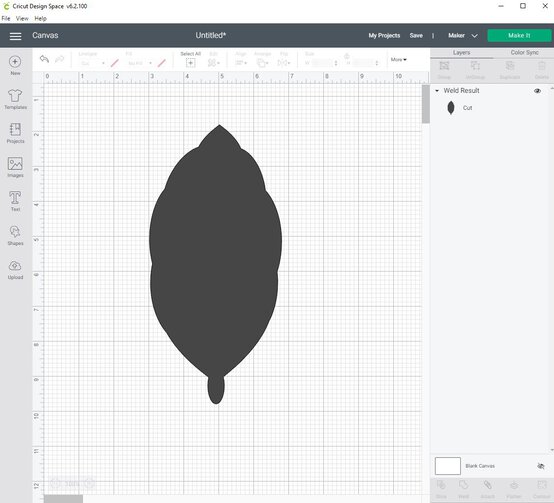Expand the More toolbar menu
554x503 pixels.
pos(399,59)
